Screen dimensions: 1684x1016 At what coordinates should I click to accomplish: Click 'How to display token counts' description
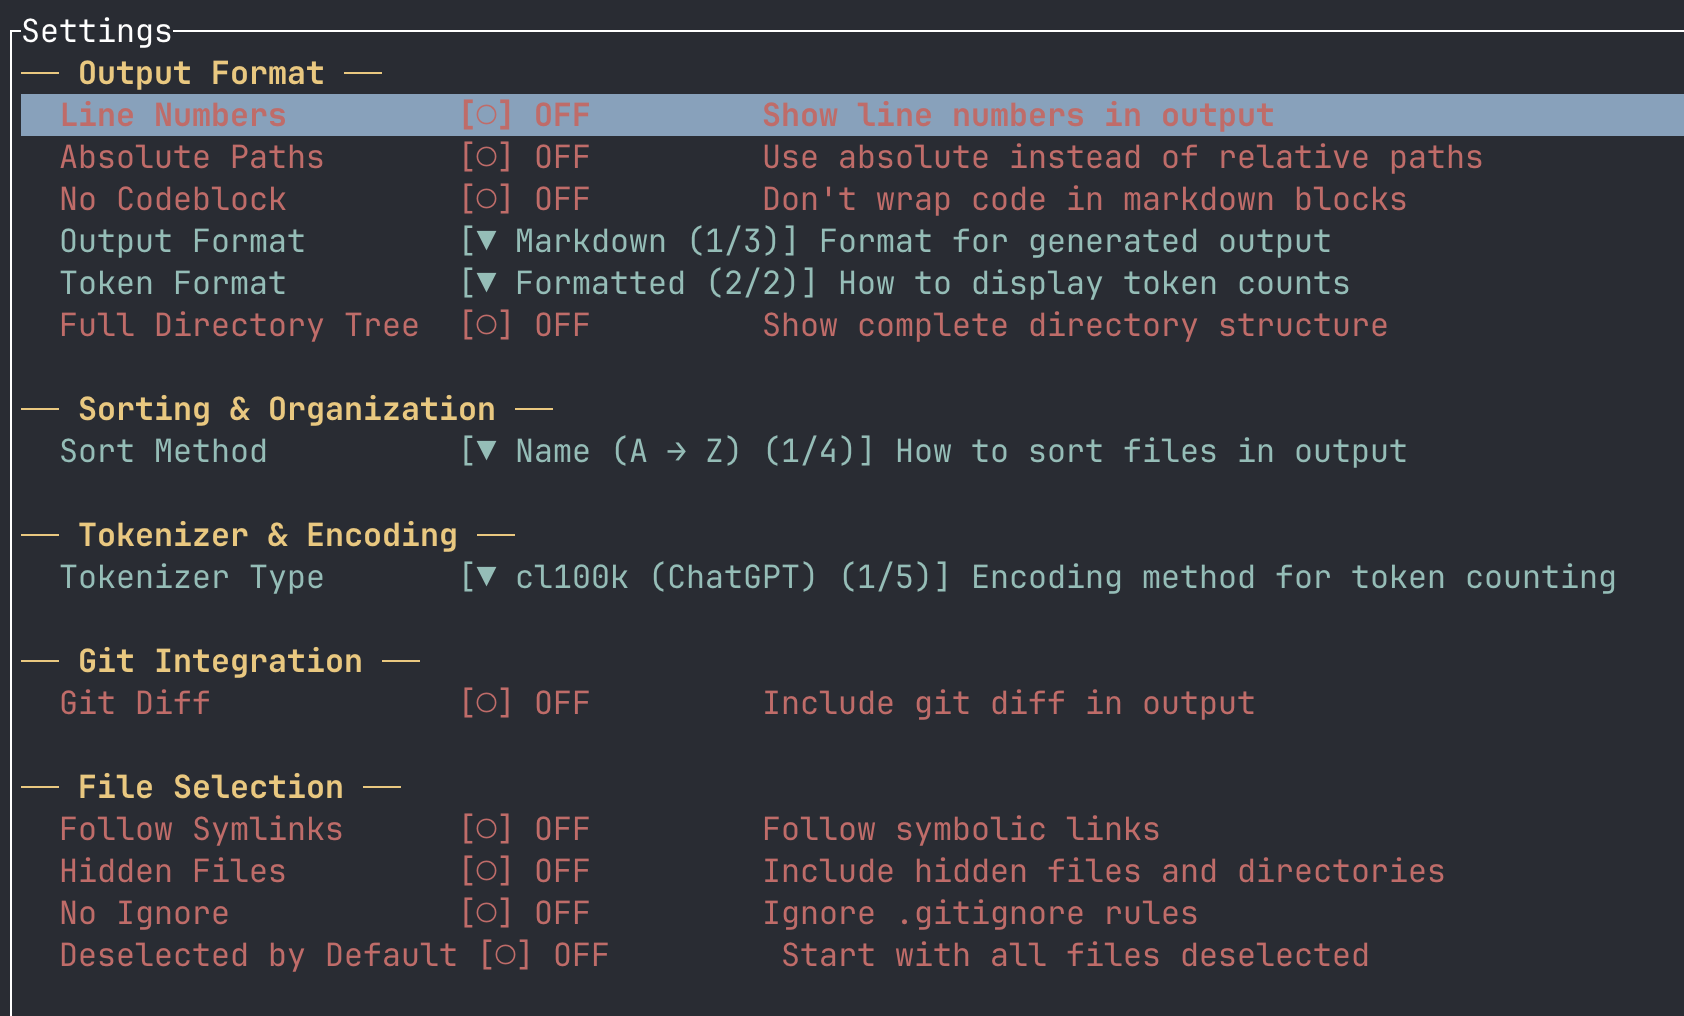(1095, 283)
